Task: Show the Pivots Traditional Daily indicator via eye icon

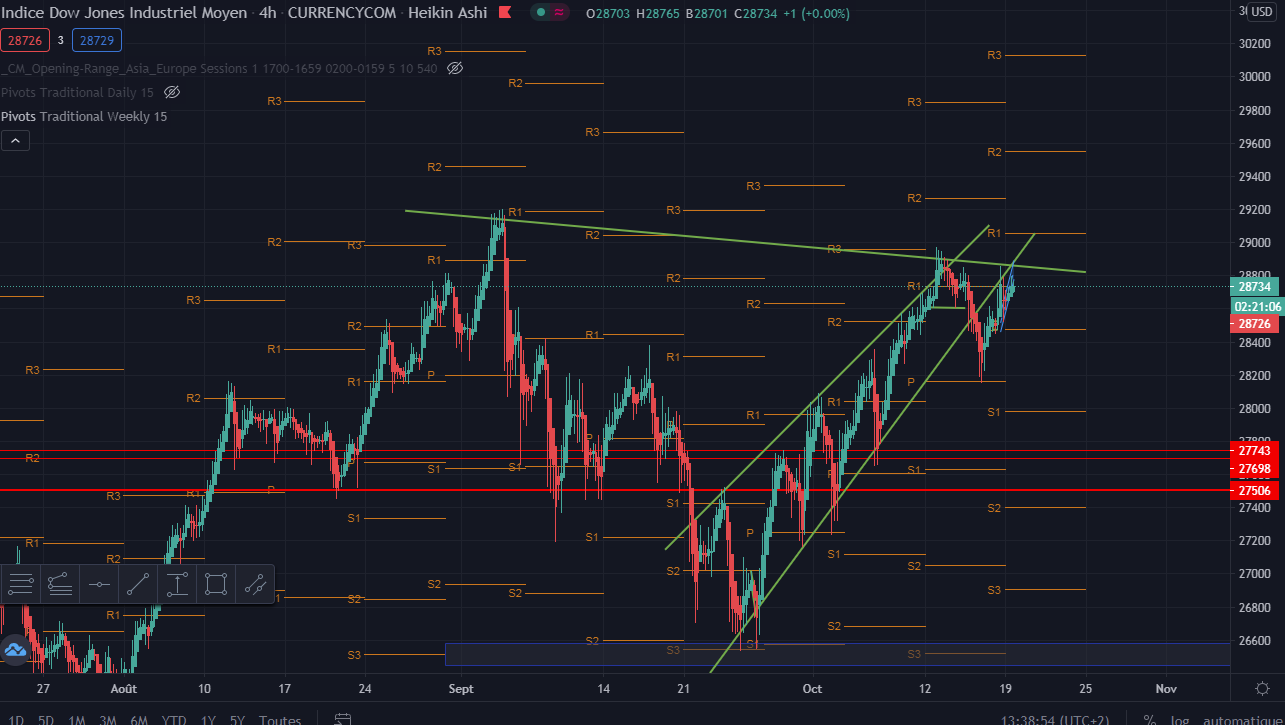Action: click(171, 92)
